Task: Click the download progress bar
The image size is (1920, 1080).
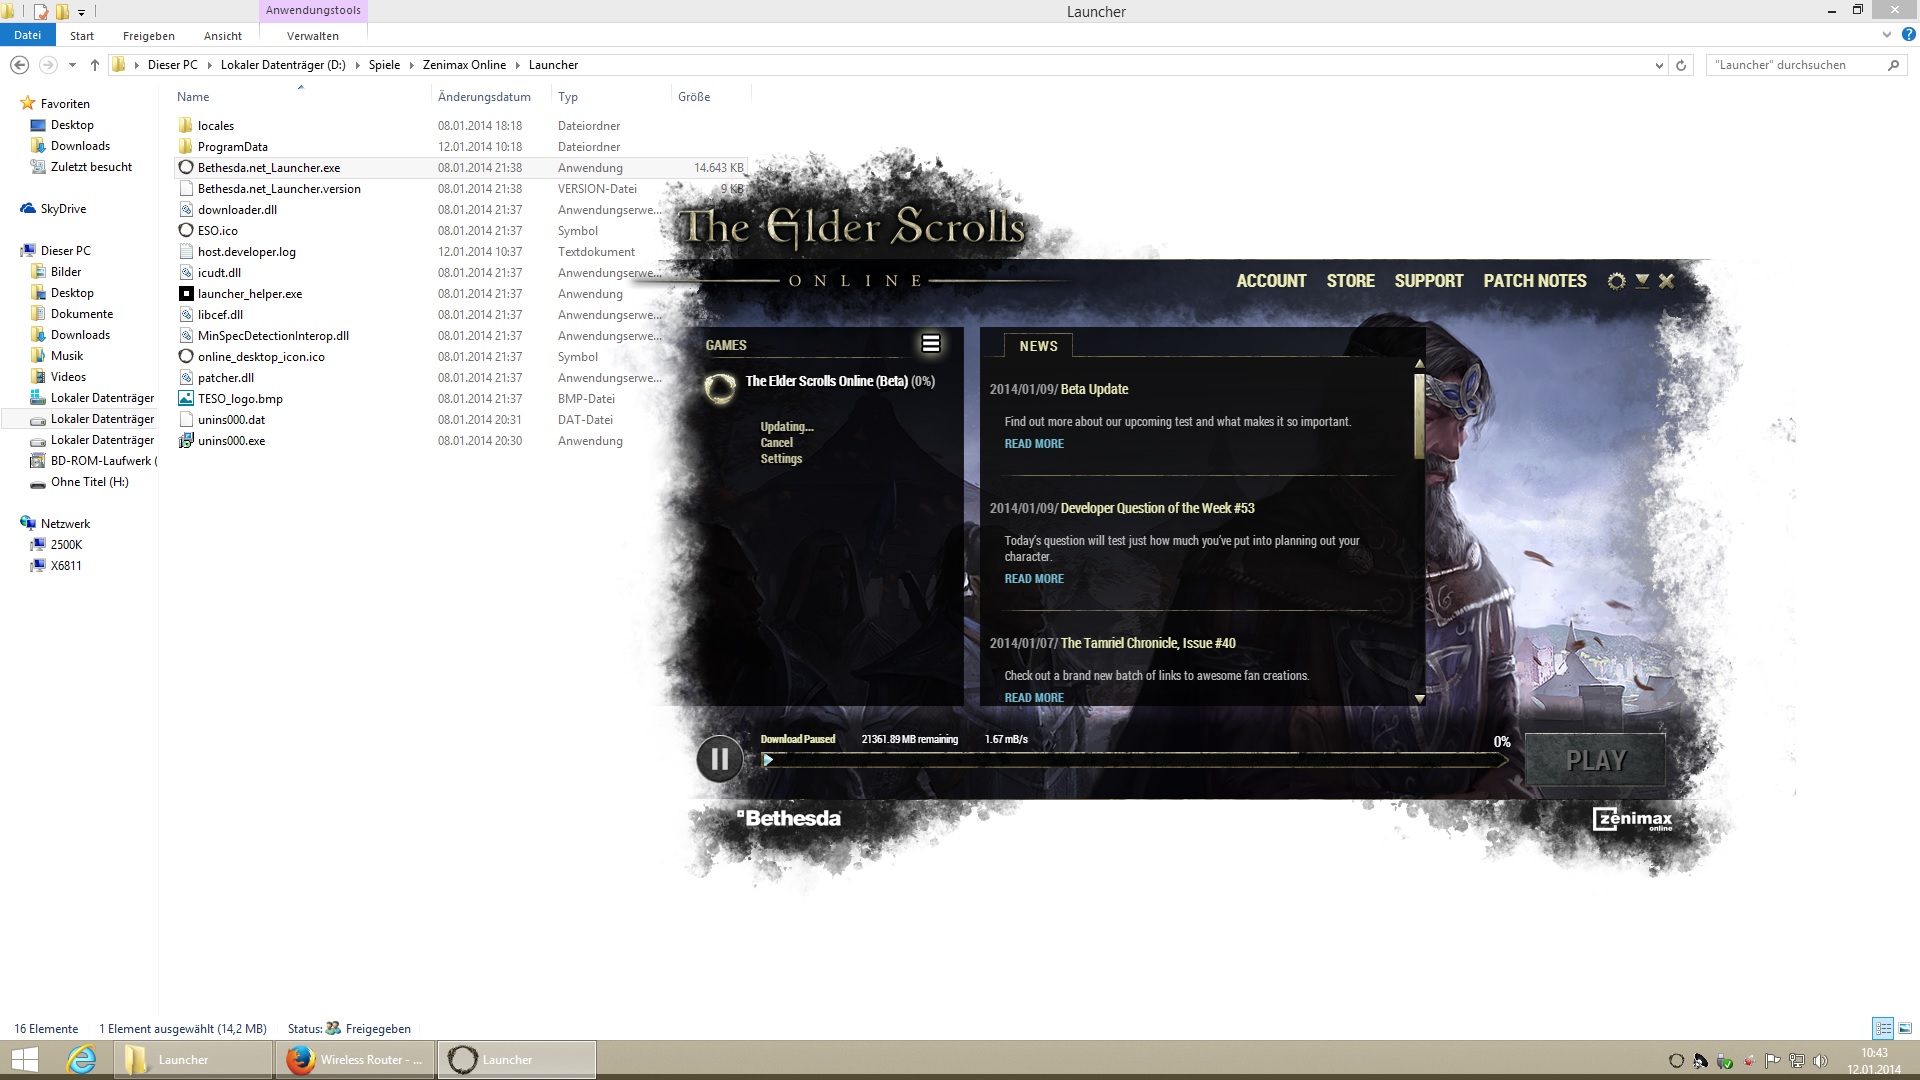Action: coord(1135,761)
